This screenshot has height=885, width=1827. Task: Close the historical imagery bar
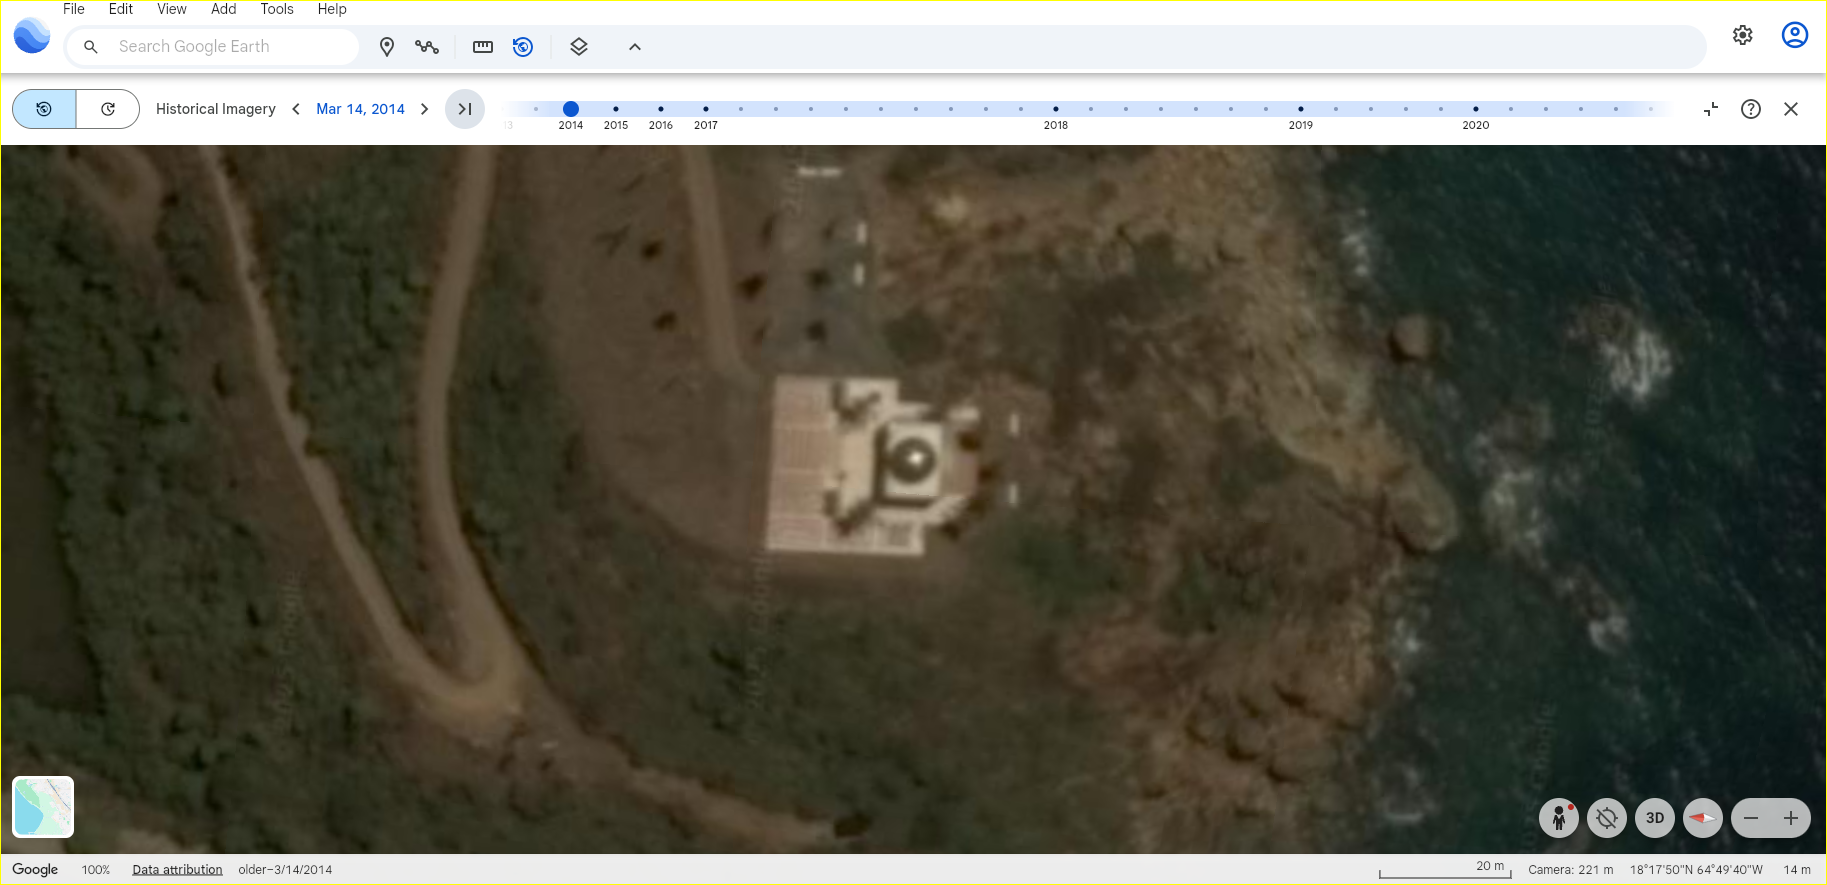[1791, 109]
